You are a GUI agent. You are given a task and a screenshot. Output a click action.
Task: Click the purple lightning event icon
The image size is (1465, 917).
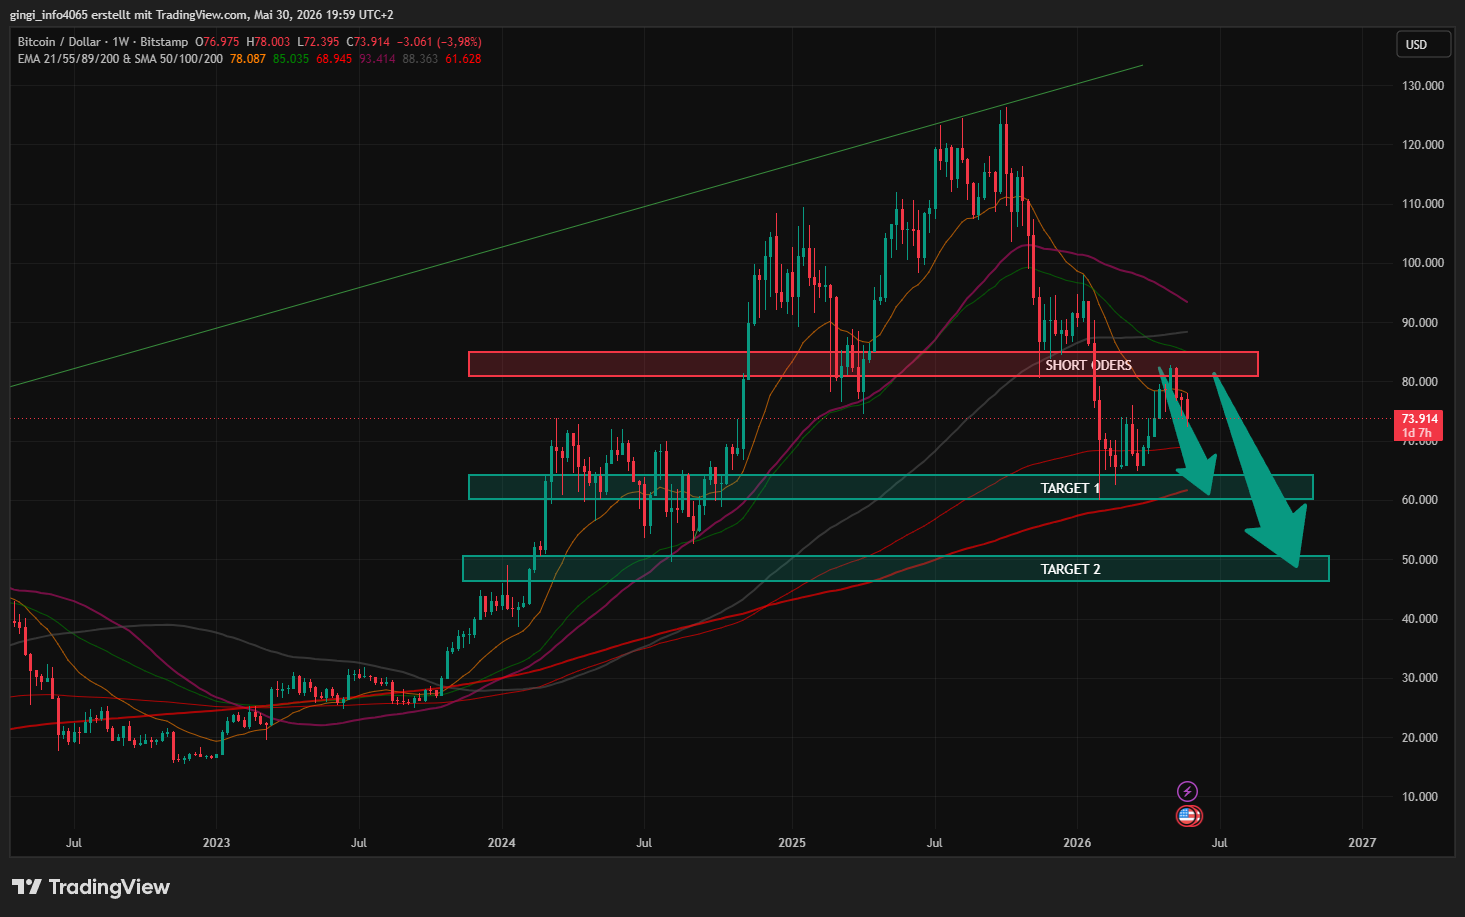click(1187, 791)
